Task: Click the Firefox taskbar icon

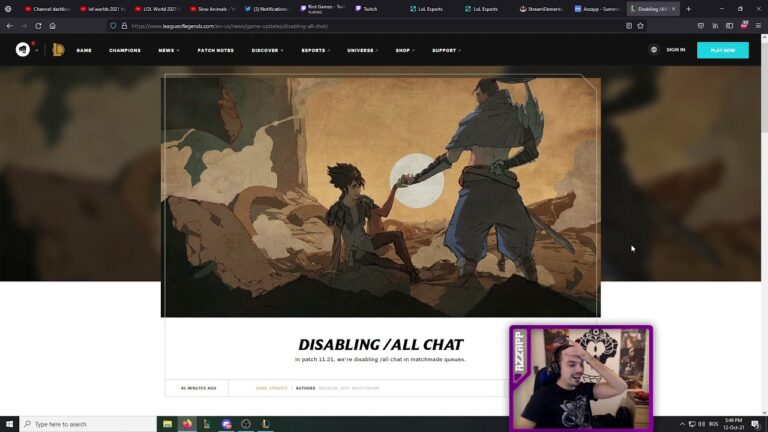Action: click(x=187, y=424)
